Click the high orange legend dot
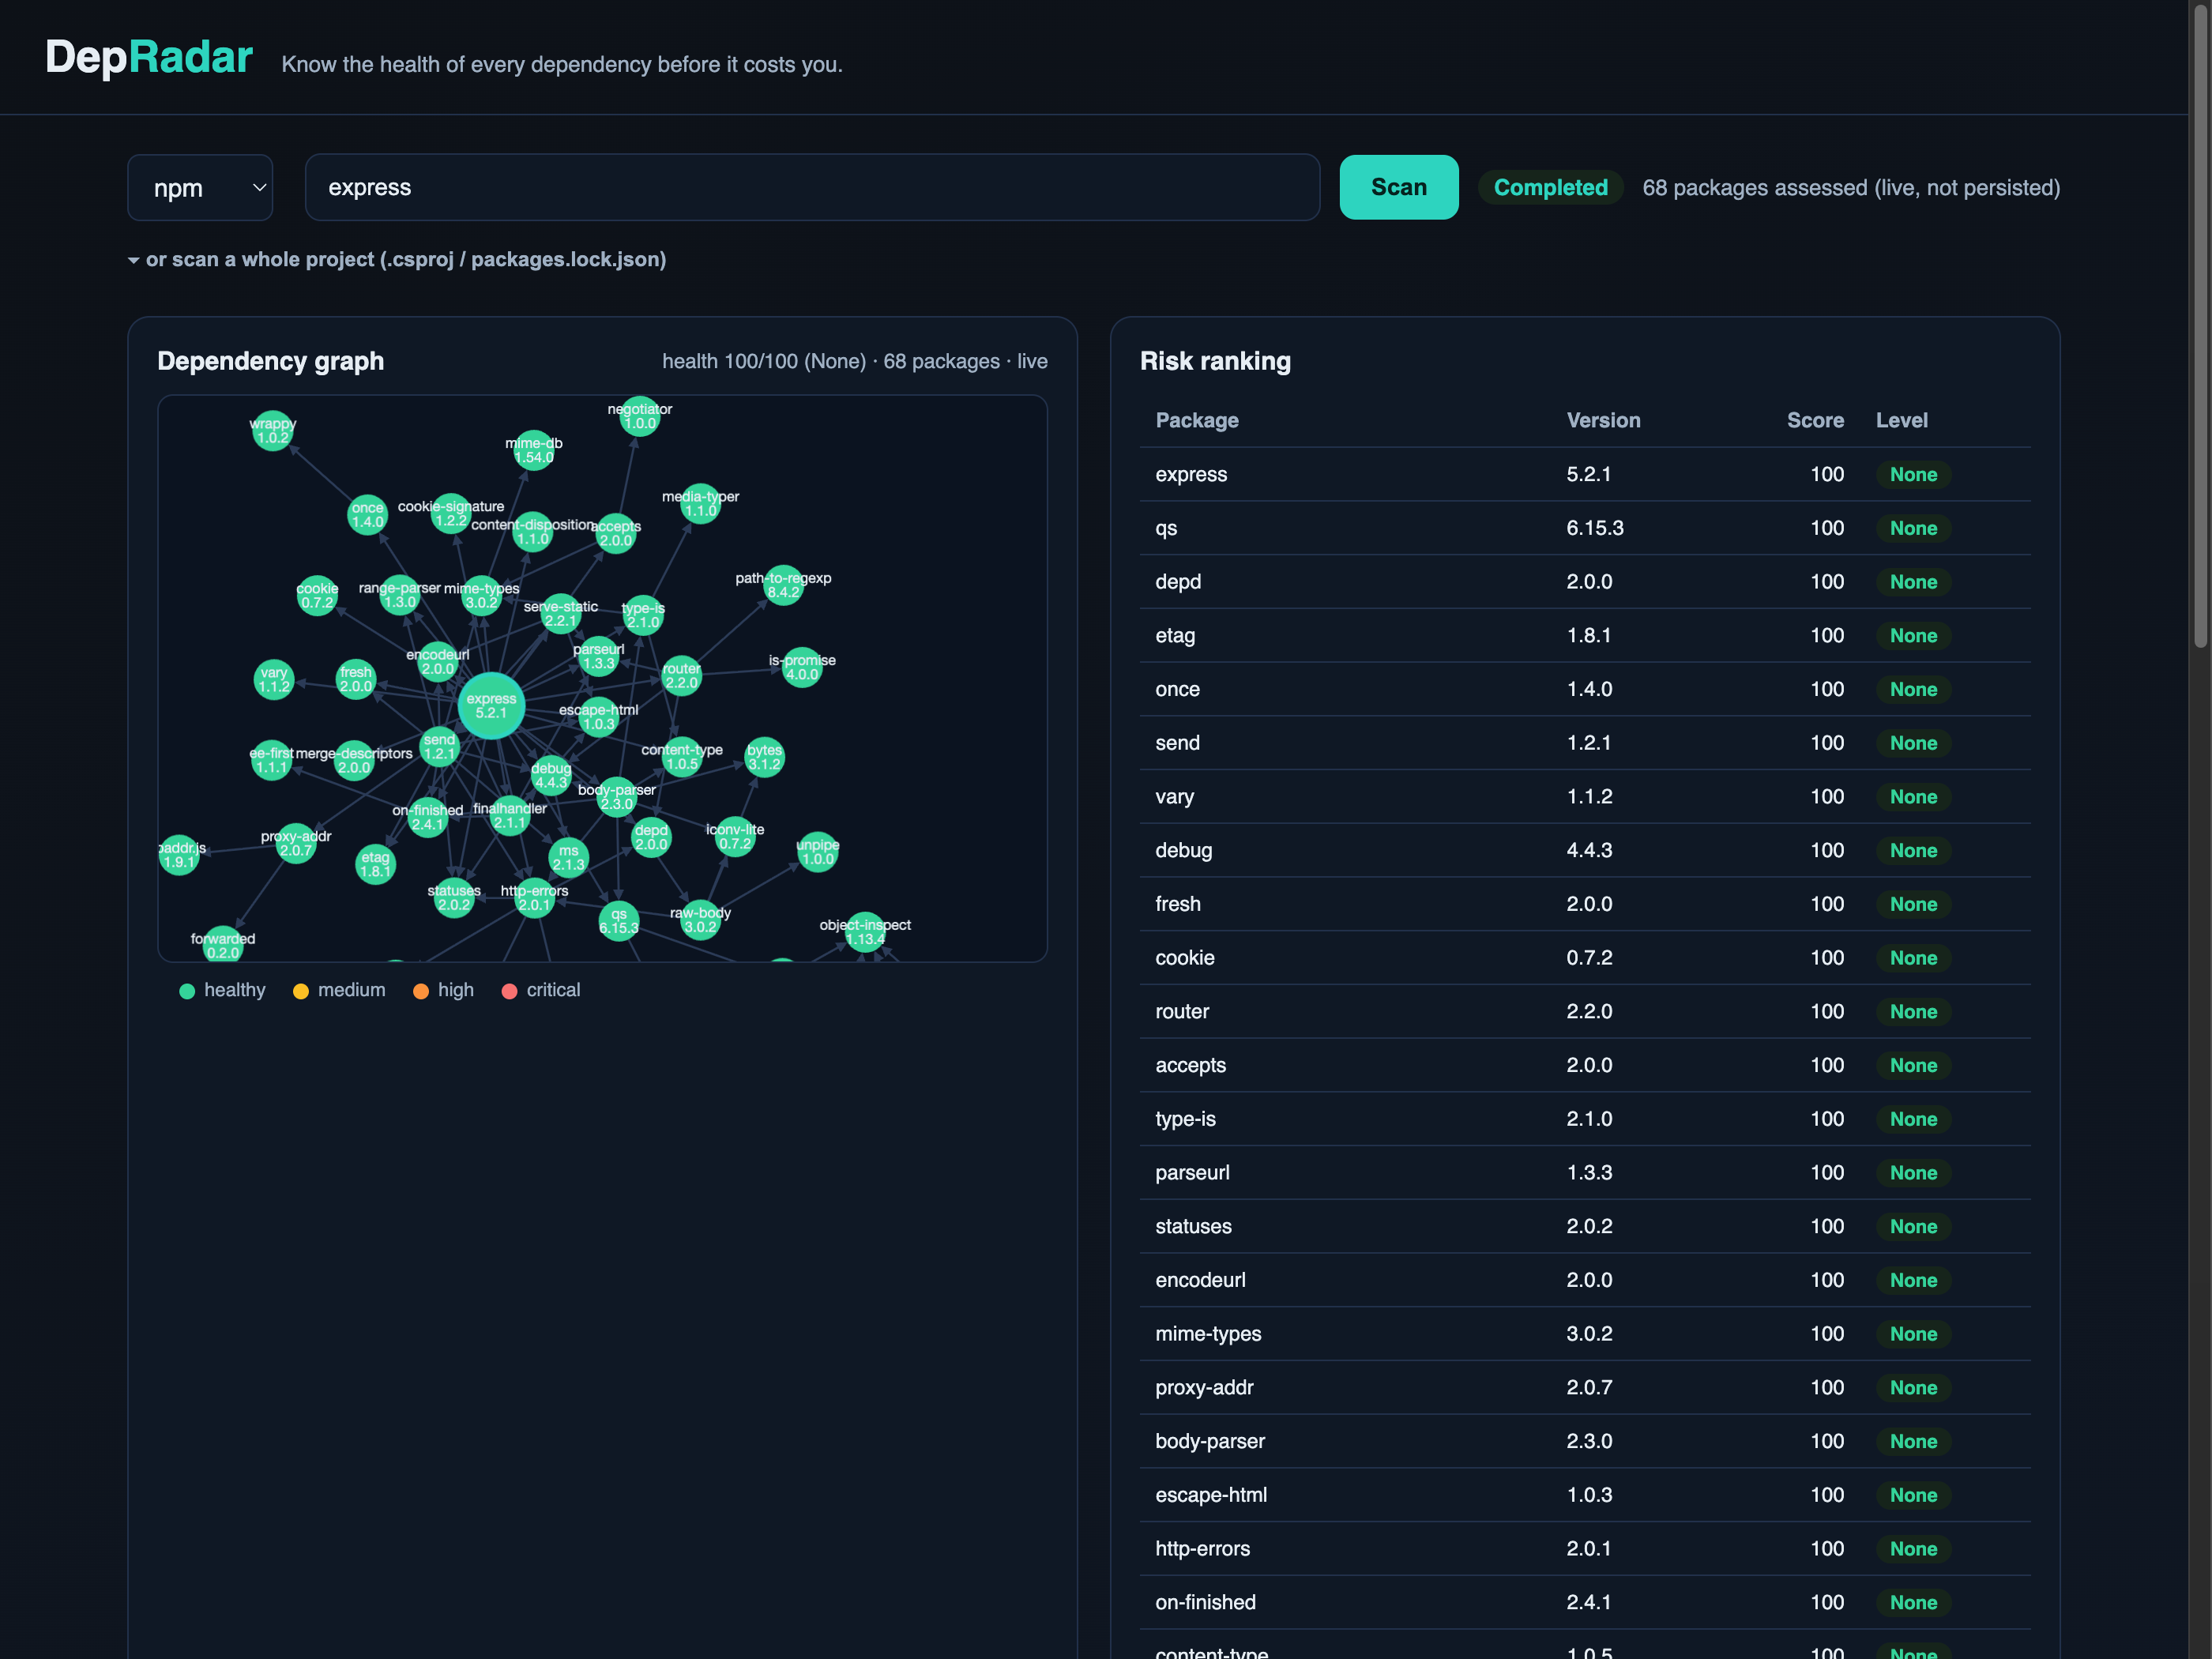 [421, 991]
